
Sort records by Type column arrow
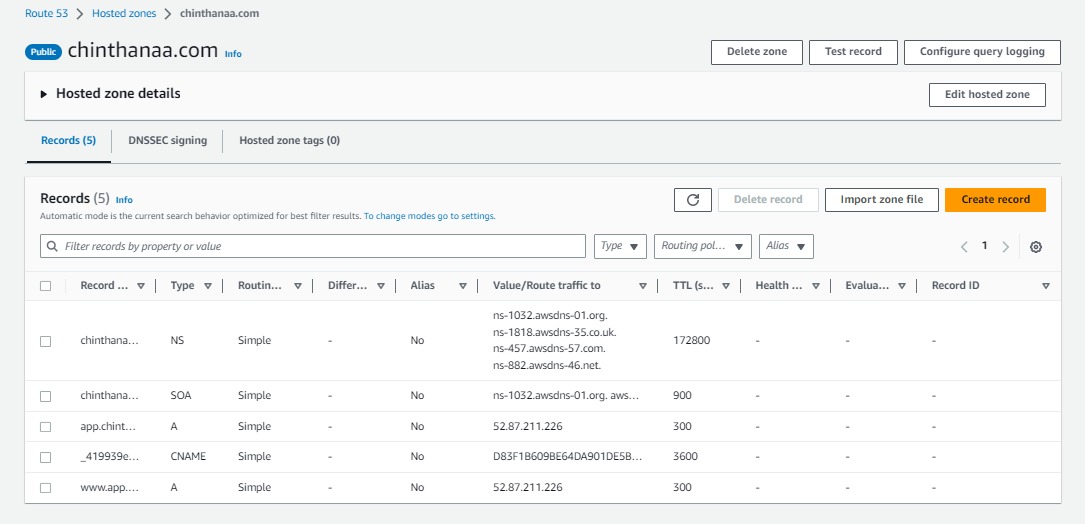[208, 286]
